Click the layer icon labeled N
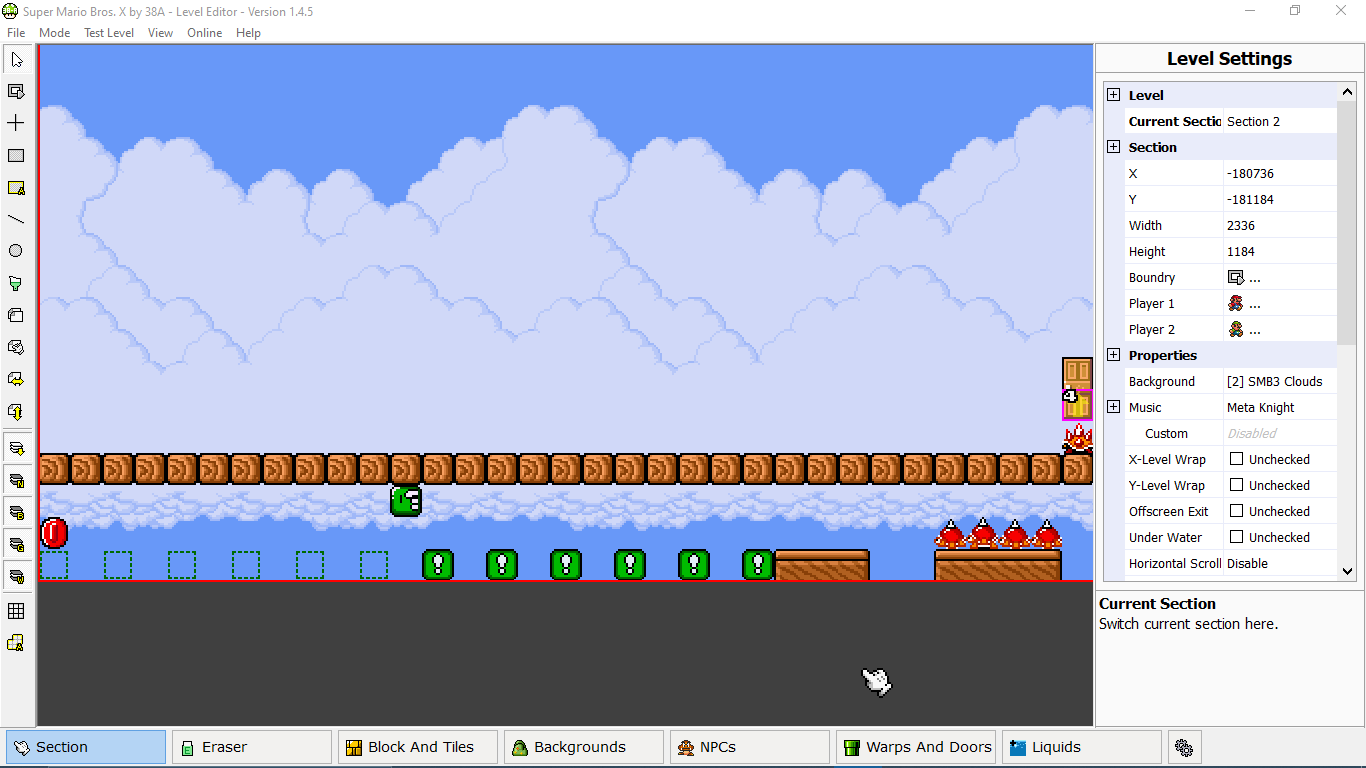 [16, 479]
